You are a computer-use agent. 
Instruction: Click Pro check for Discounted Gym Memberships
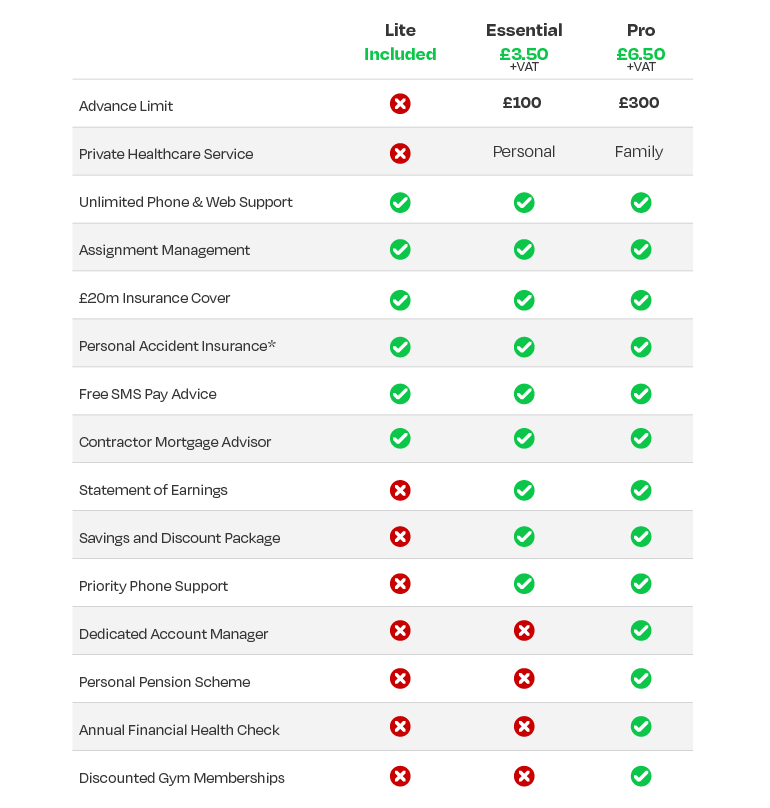click(641, 776)
